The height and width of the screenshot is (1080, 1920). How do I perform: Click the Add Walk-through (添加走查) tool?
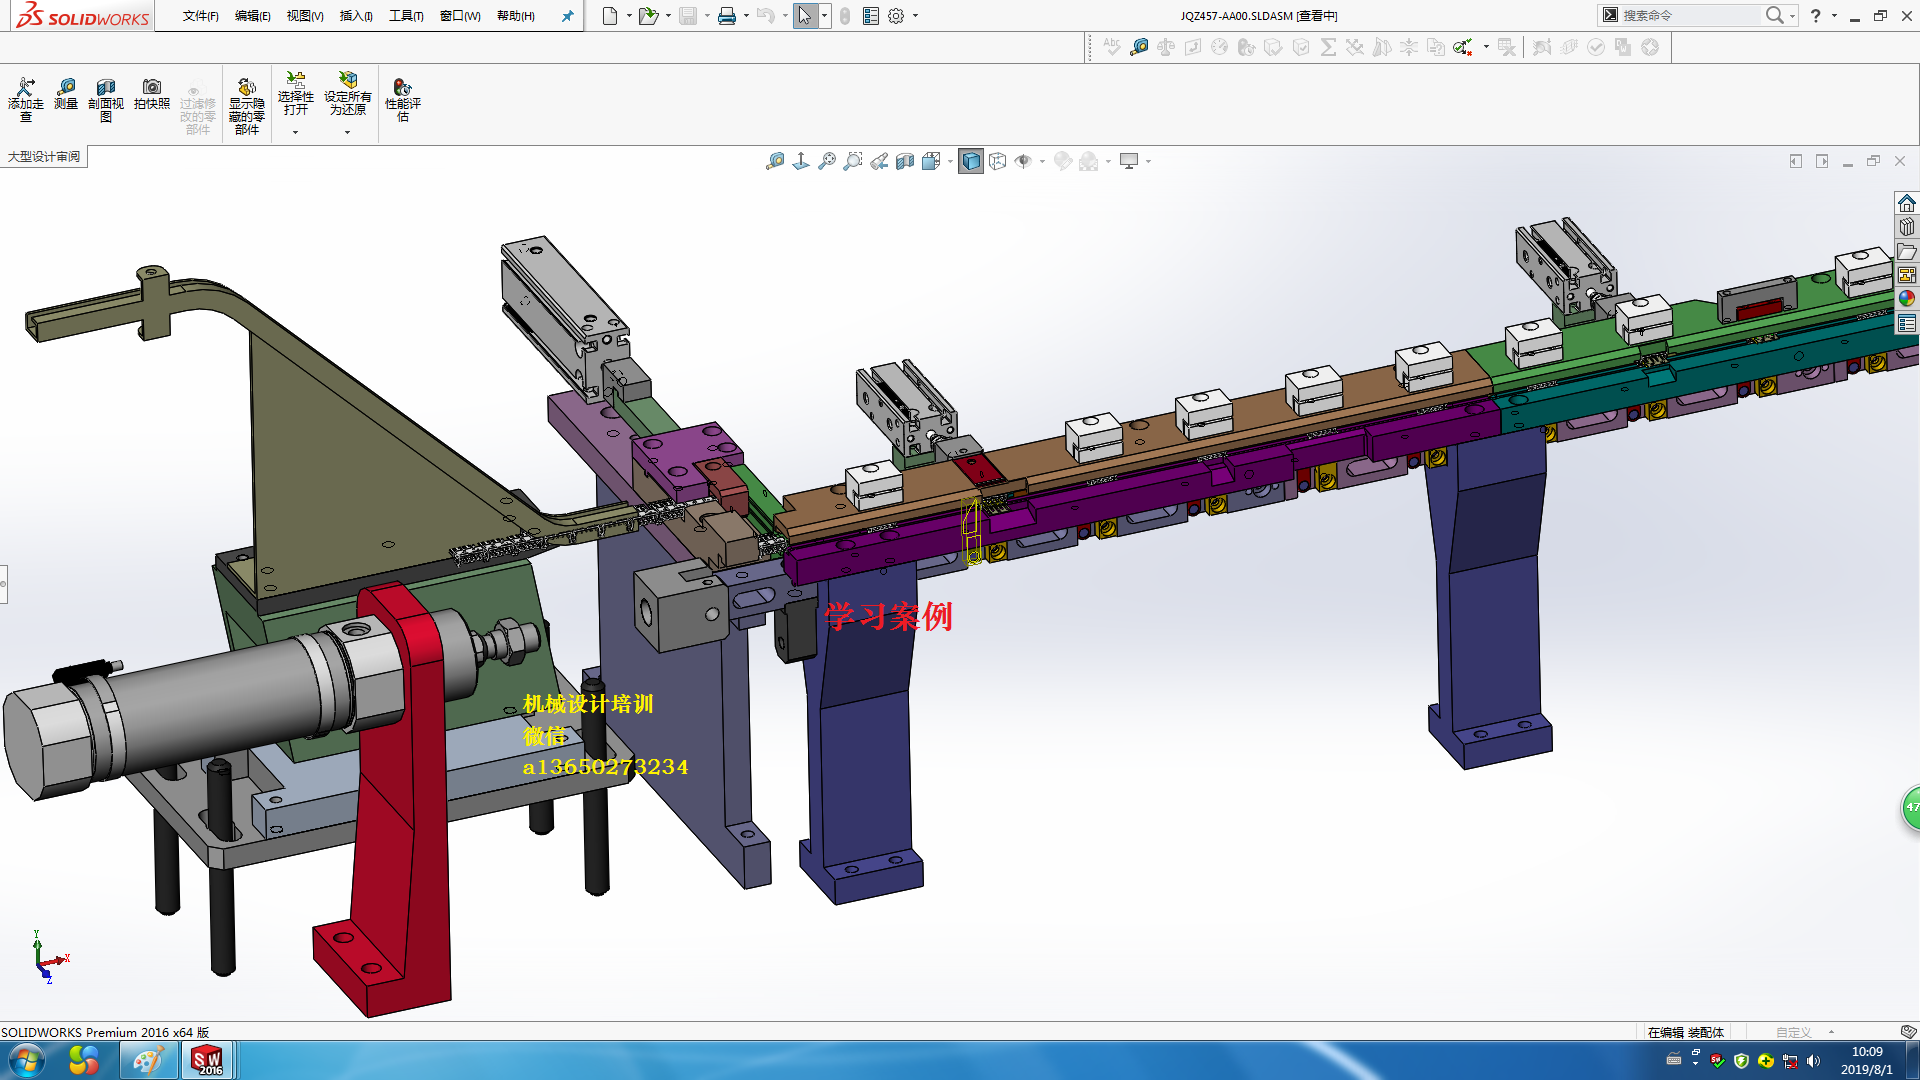click(26, 100)
